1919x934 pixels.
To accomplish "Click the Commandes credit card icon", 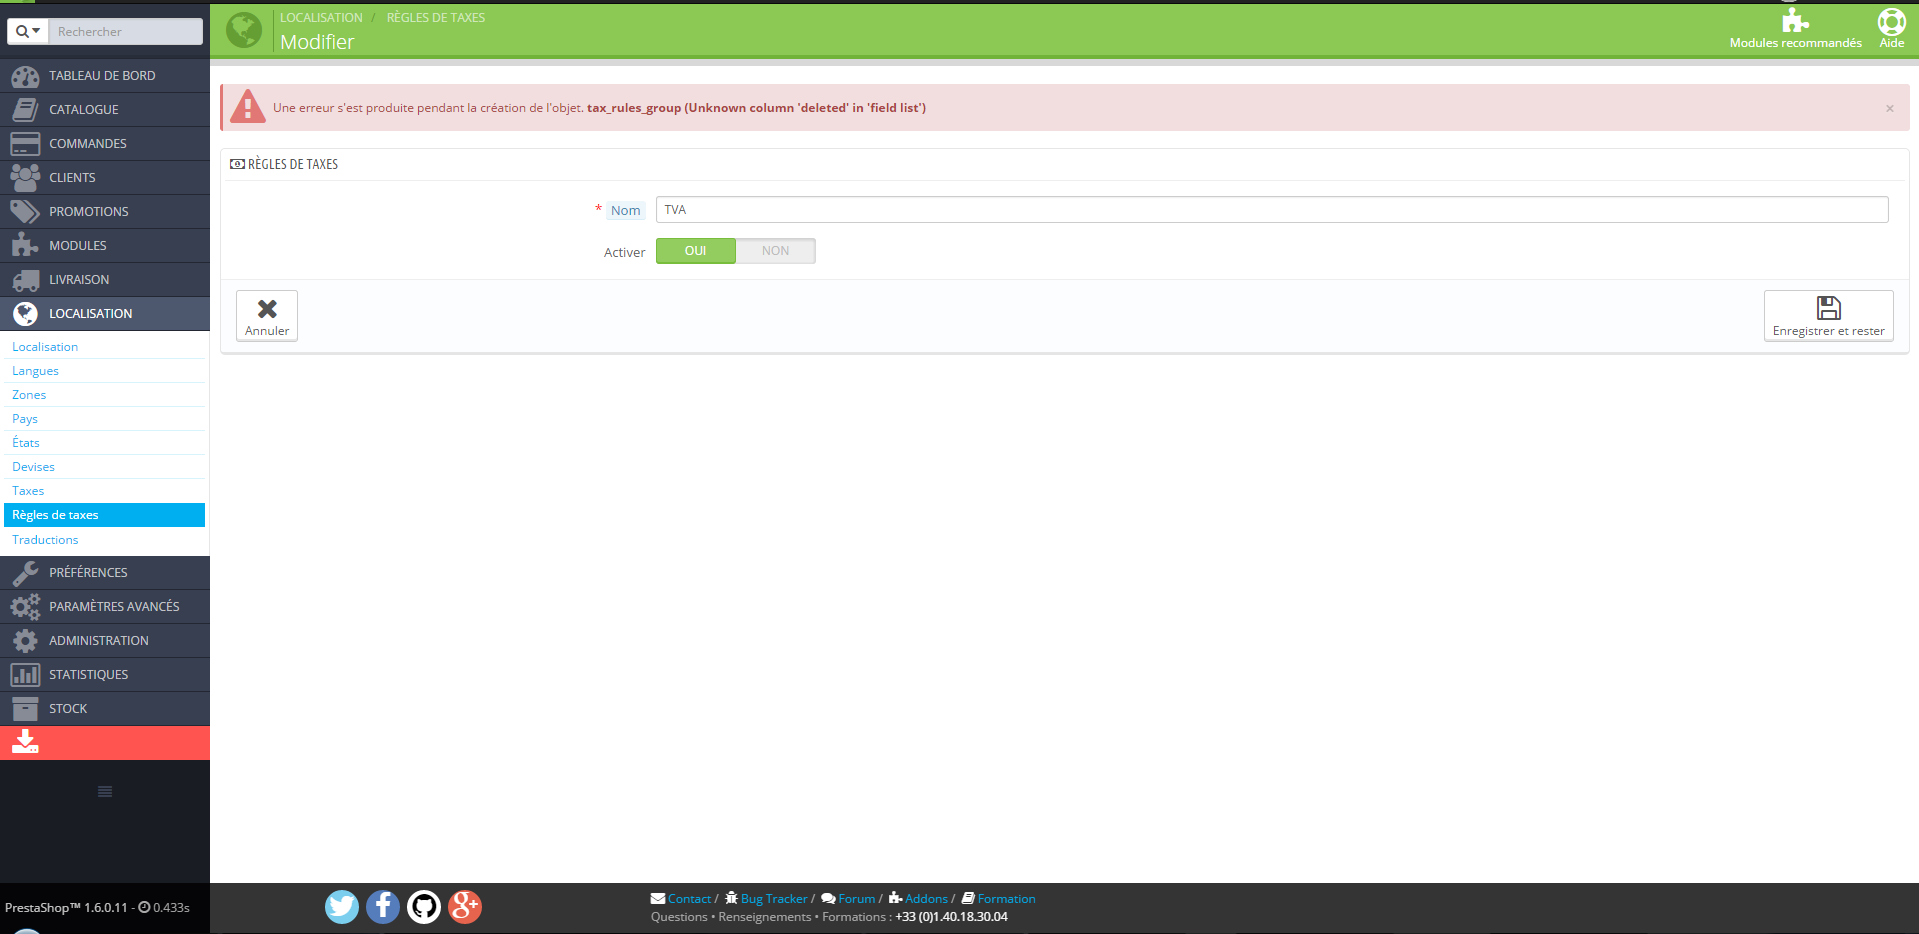I will pyautogui.click(x=25, y=144).
